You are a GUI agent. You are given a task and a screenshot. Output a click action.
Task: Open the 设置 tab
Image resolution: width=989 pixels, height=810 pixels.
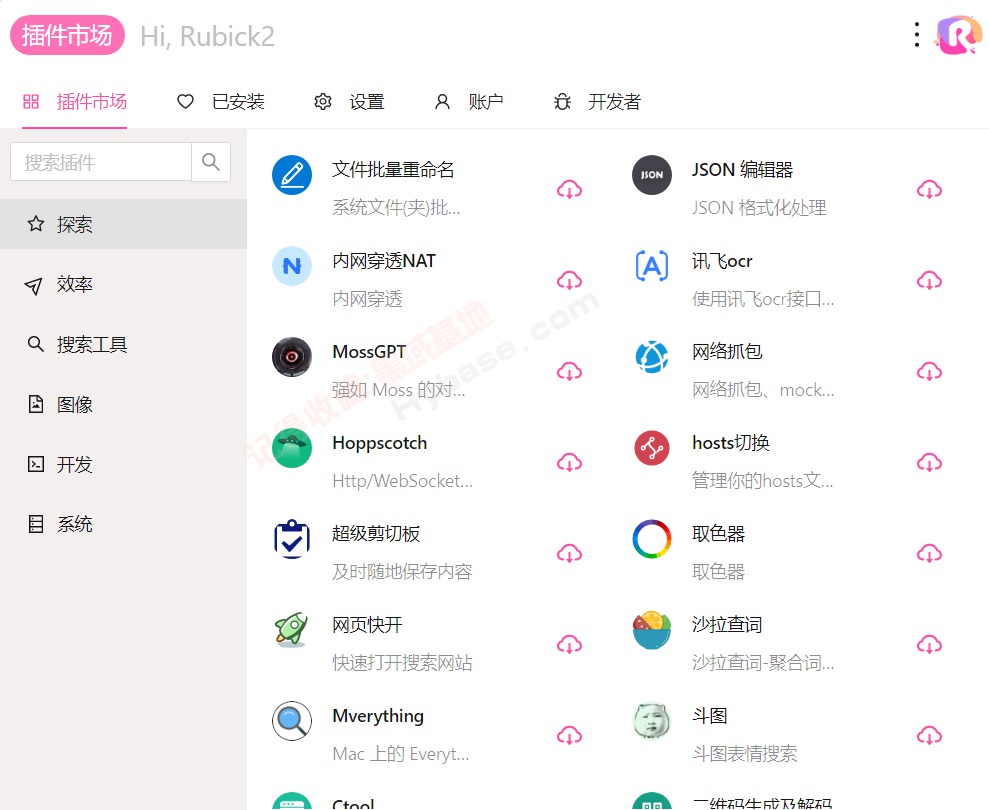(349, 102)
